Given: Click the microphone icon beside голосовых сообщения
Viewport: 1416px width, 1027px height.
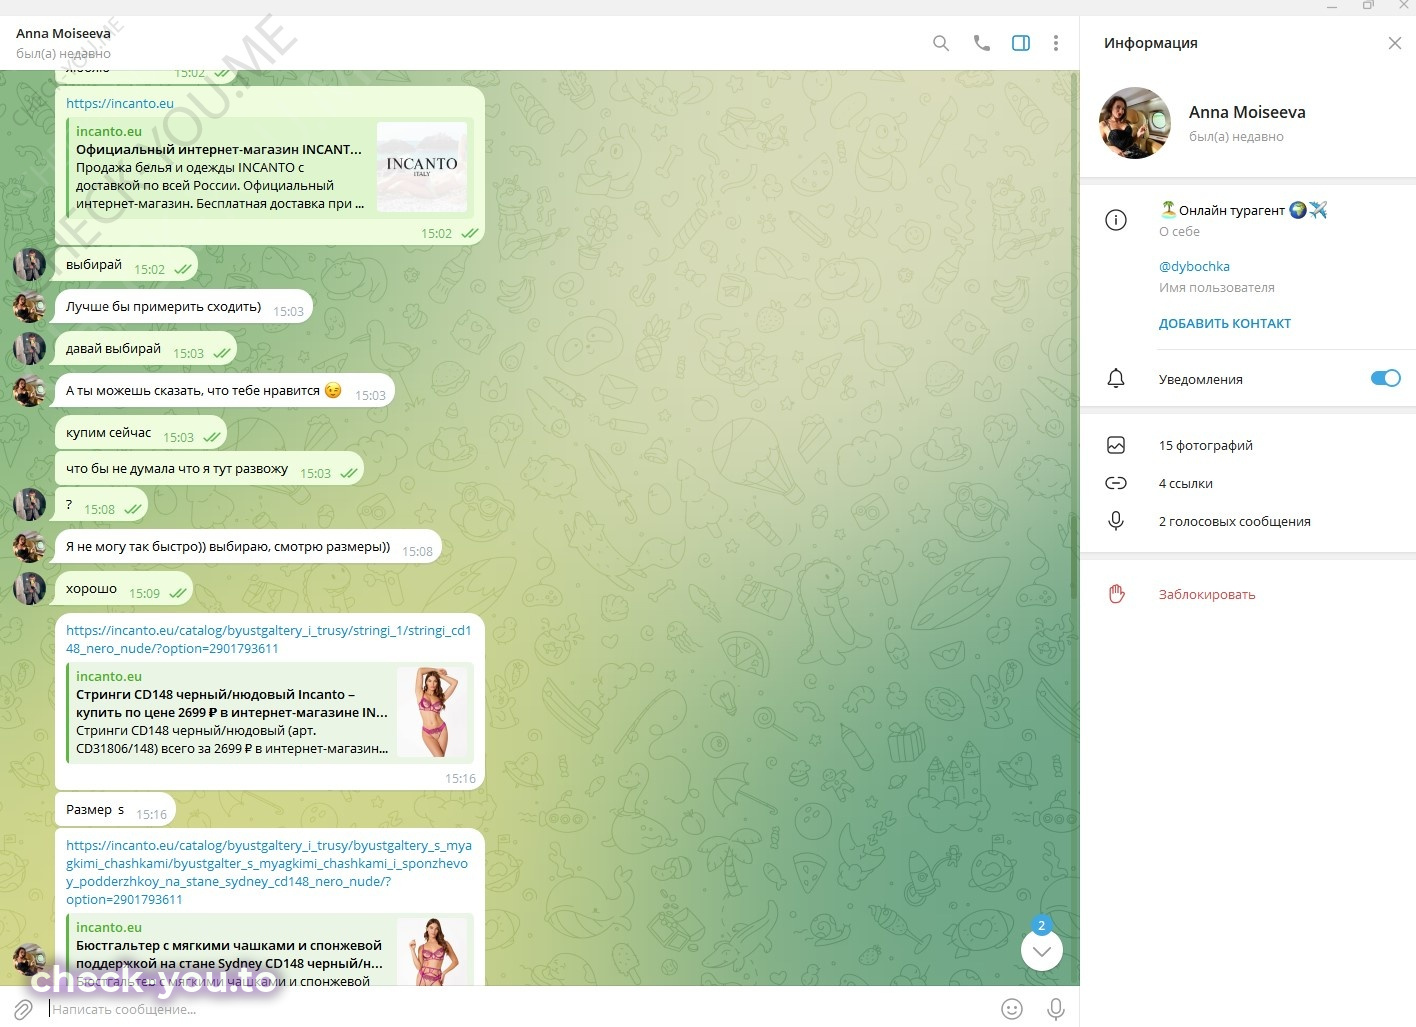Looking at the screenshot, I should click(x=1116, y=521).
